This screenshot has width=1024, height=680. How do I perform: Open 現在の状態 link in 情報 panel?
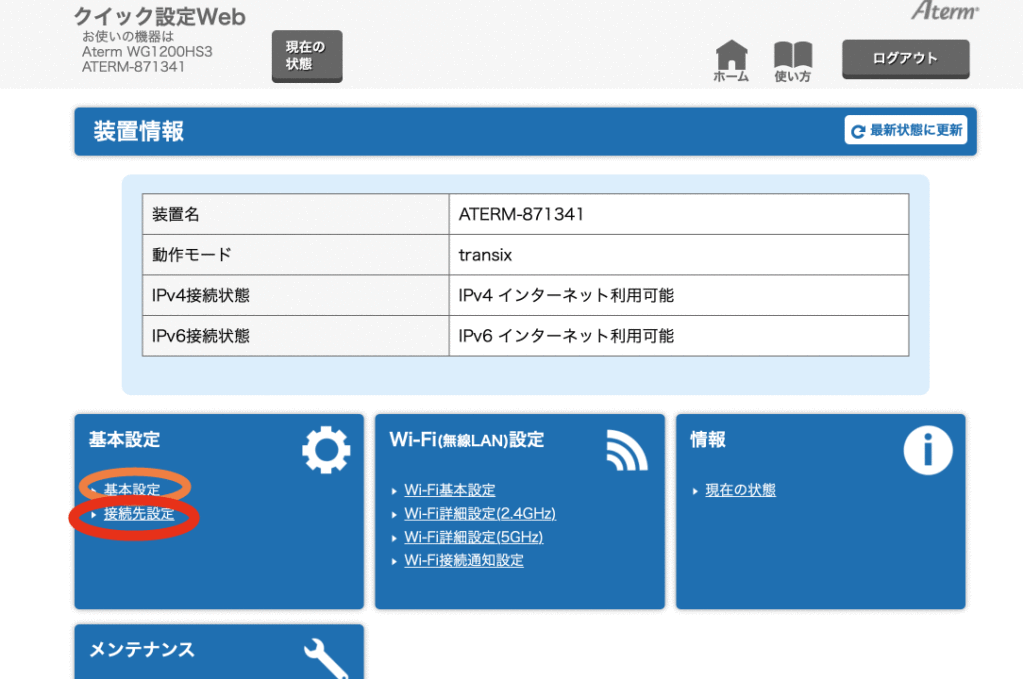pos(740,490)
